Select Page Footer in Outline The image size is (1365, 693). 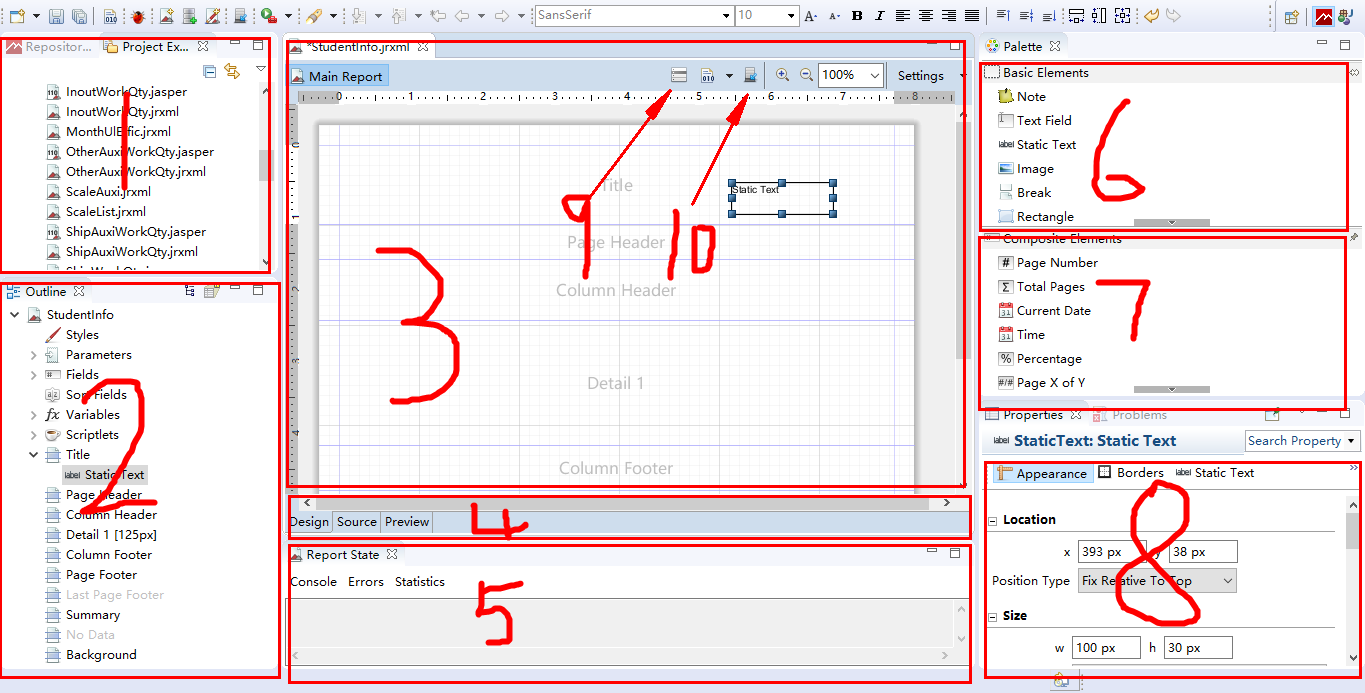(92, 575)
